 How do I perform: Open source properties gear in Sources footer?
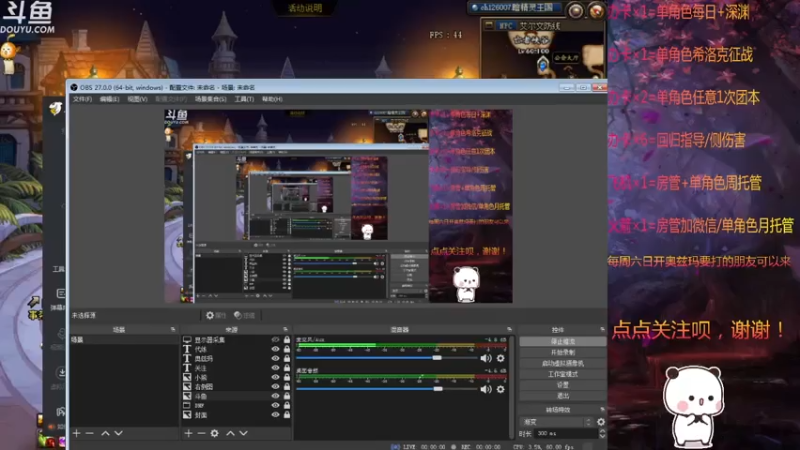coord(215,433)
